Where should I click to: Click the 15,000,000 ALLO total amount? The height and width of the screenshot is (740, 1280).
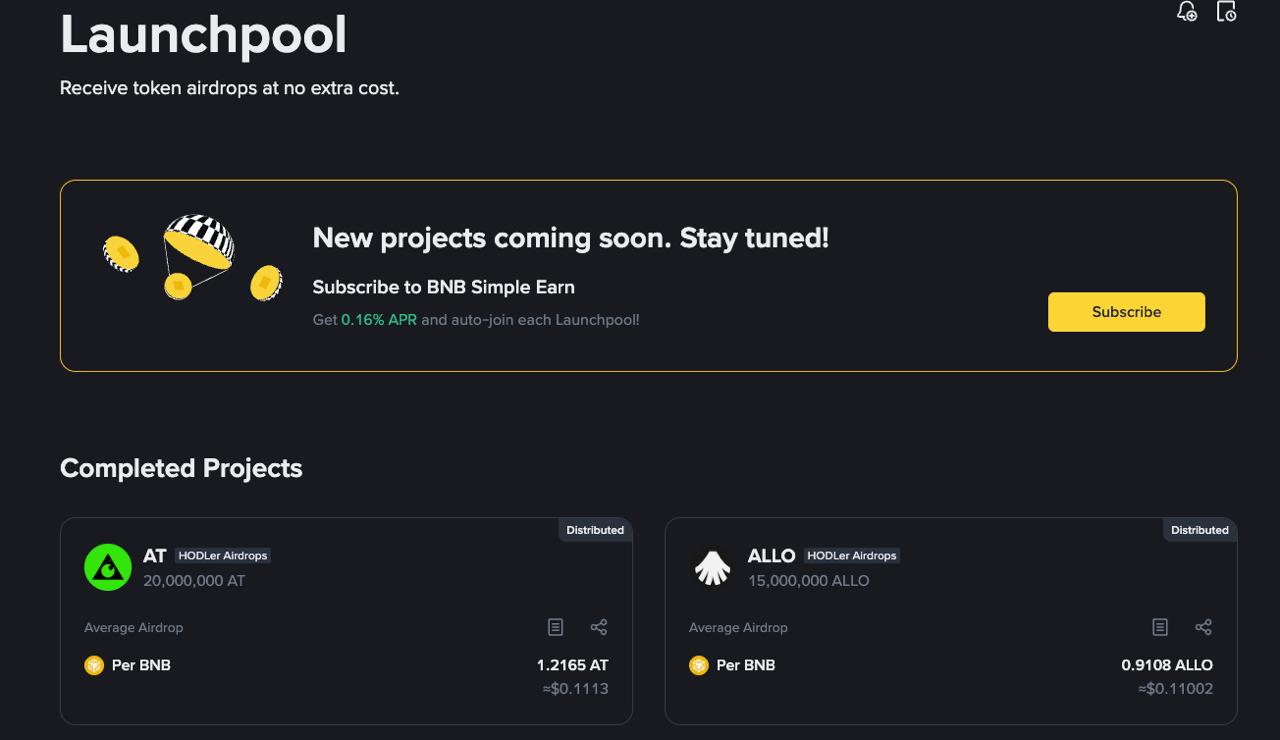pyautogui.click(x=808, y=580)
